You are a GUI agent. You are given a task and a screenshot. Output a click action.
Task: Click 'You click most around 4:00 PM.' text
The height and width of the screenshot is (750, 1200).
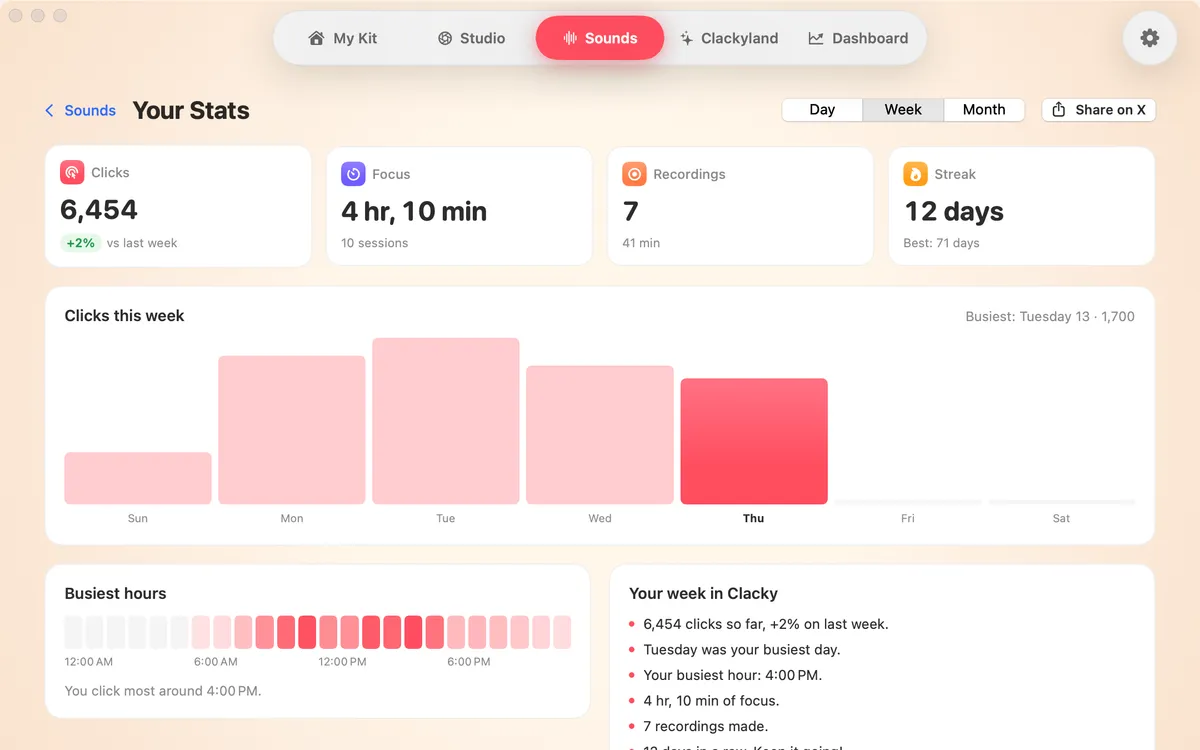pyautogui.click(x=163, y=691)
